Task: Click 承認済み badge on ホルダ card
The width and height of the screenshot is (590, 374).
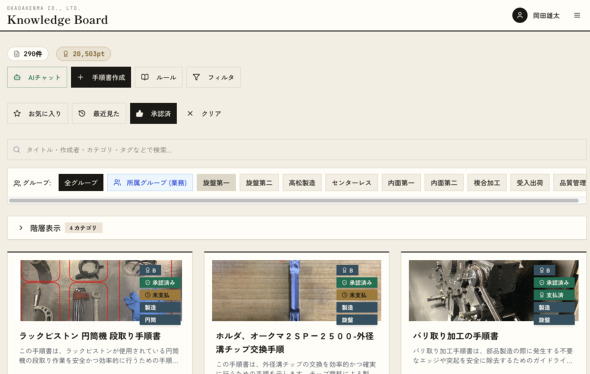Action: click(x=357, y=283)
